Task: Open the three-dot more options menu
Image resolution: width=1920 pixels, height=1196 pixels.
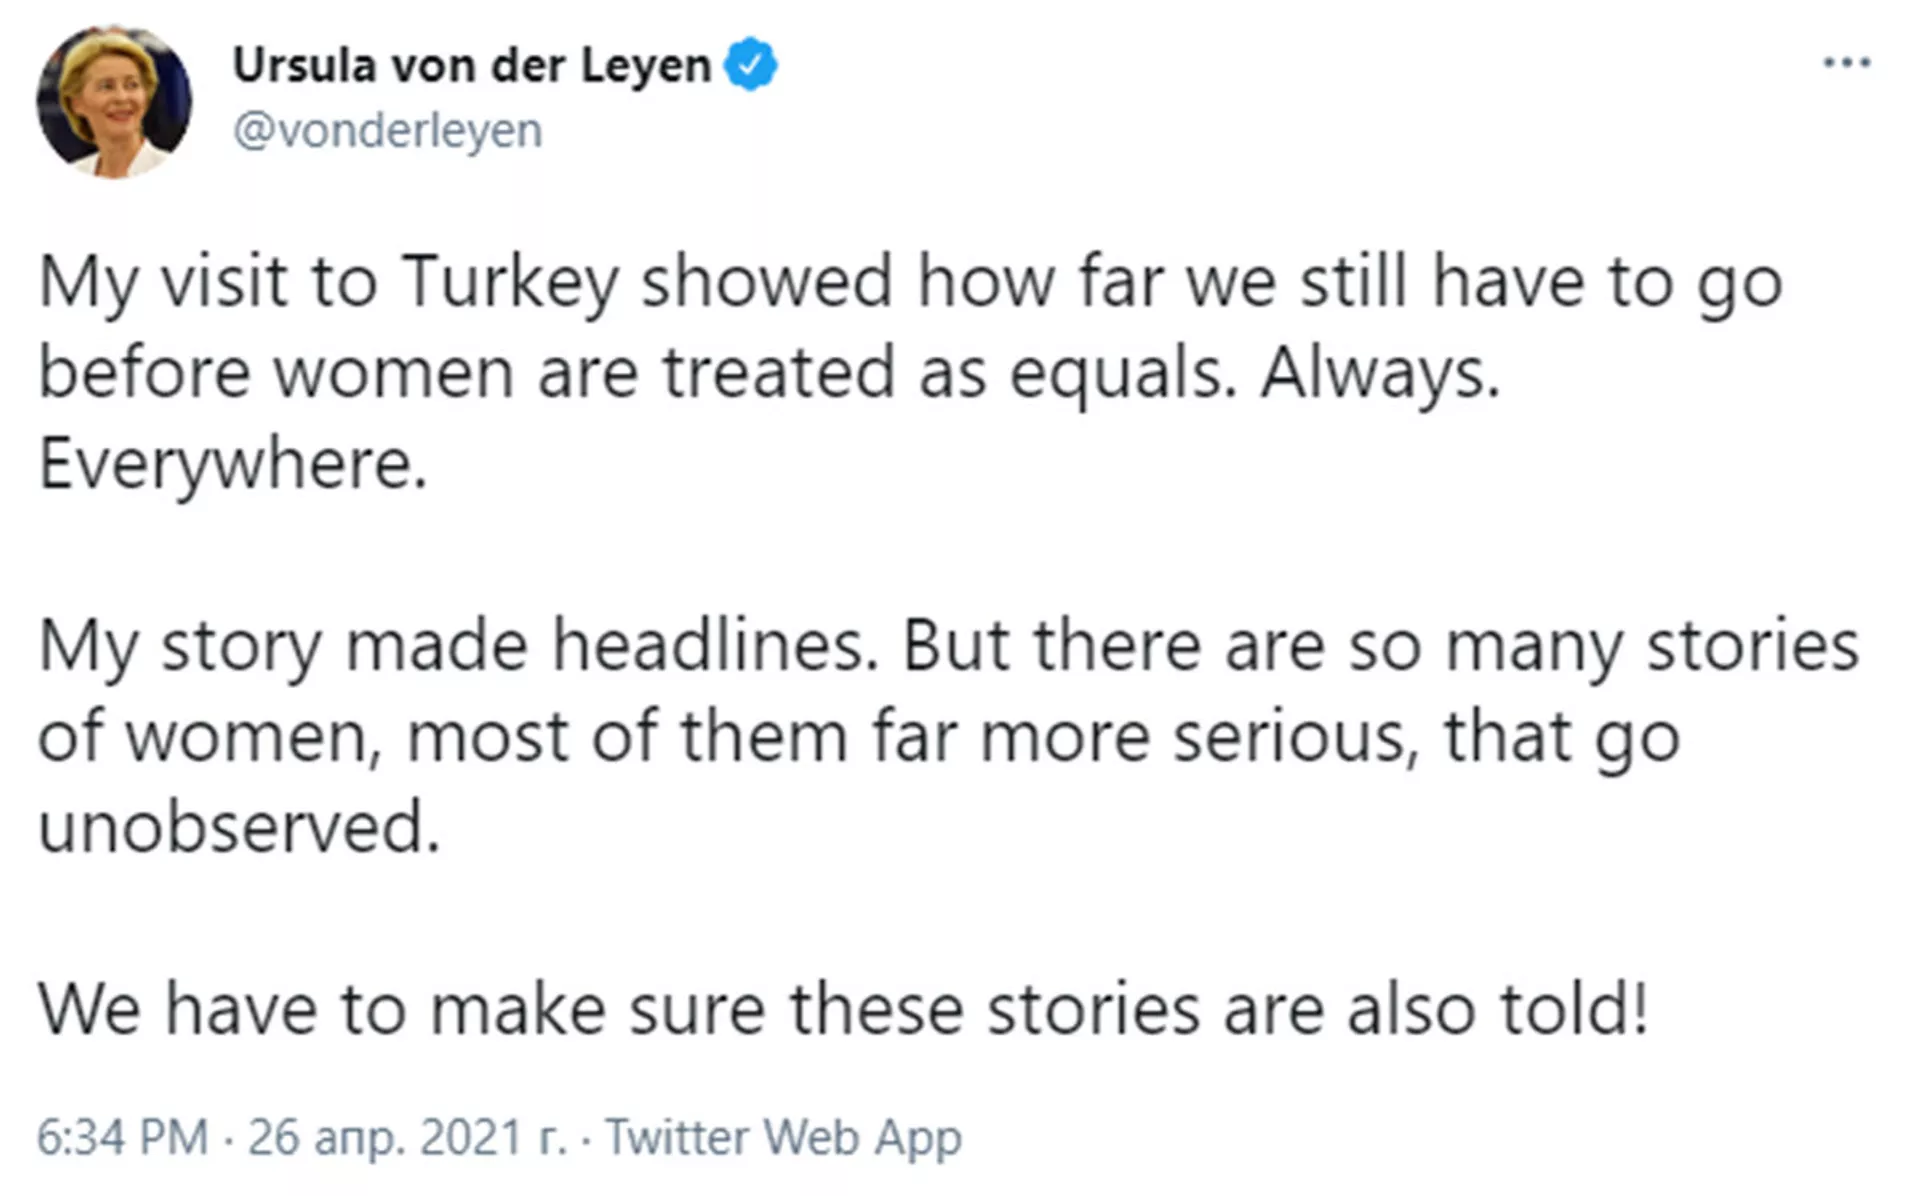Action: [x=1846, y=63]
